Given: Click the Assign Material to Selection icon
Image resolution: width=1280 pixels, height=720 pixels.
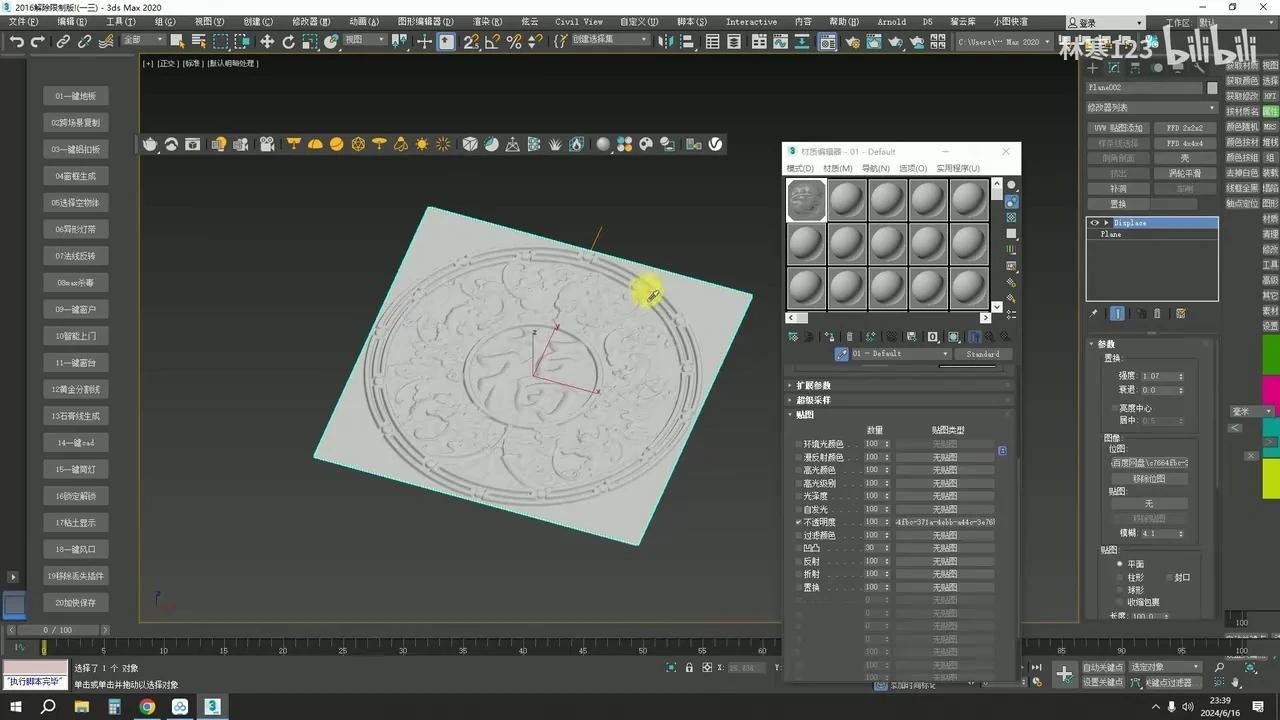Looking at the screenshot, I should 807,337.
